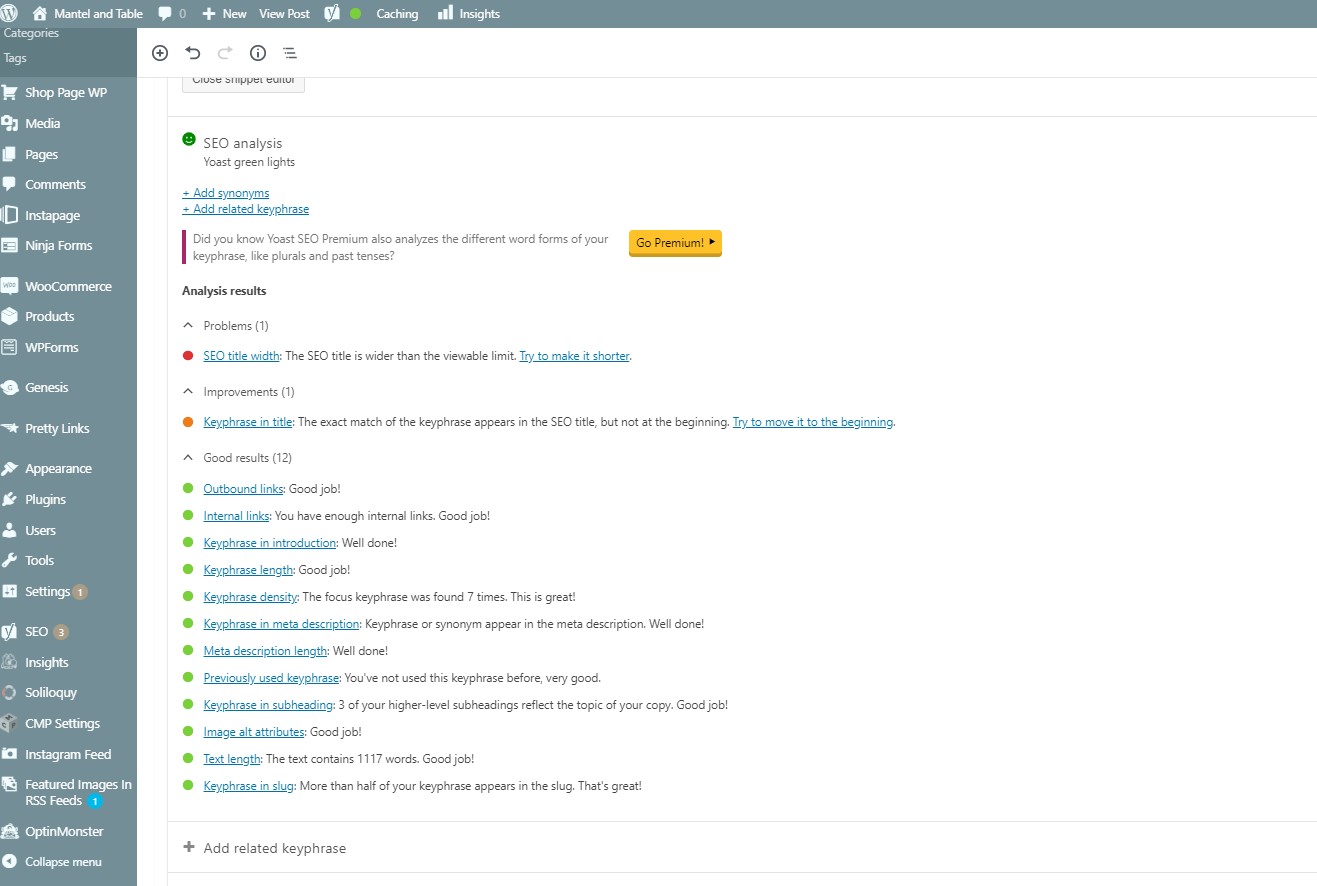Viewport: 1317px width, 886px height.
Task: Open Genesis sidebar icon
Action: (10, 387)
